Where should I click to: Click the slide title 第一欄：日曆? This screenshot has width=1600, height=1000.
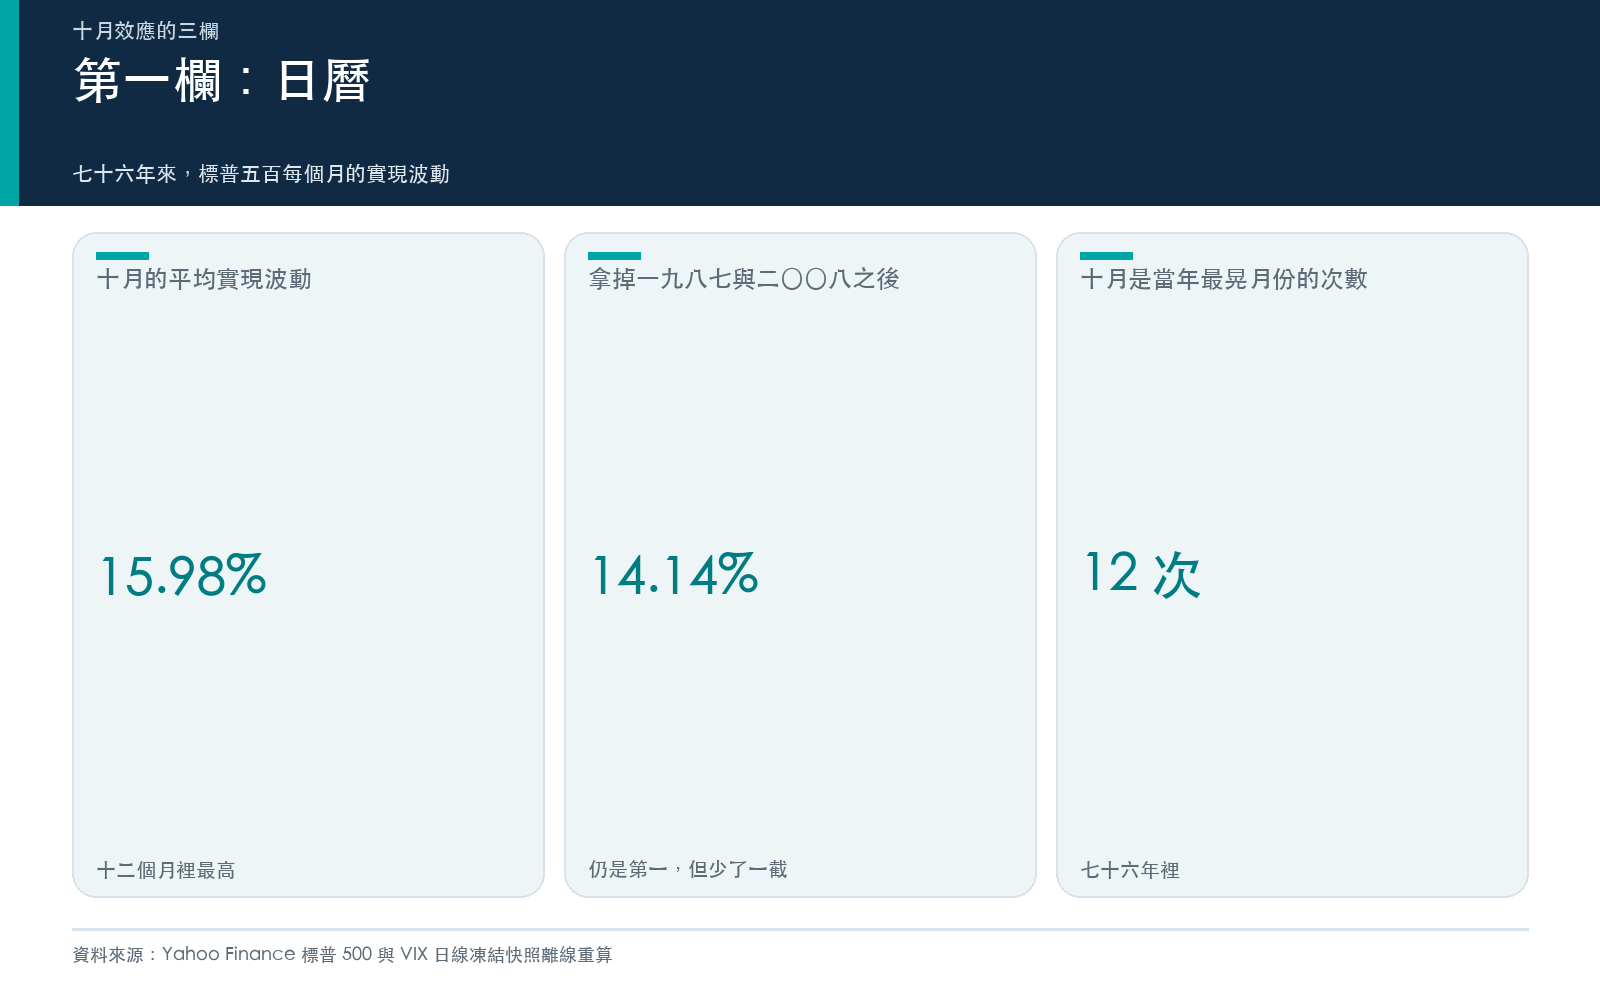(222, 81)
